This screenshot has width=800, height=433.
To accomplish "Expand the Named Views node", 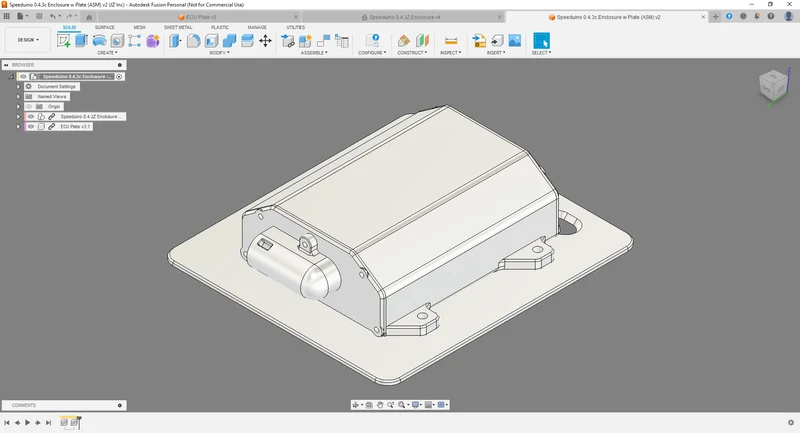I will pos(19,96).
